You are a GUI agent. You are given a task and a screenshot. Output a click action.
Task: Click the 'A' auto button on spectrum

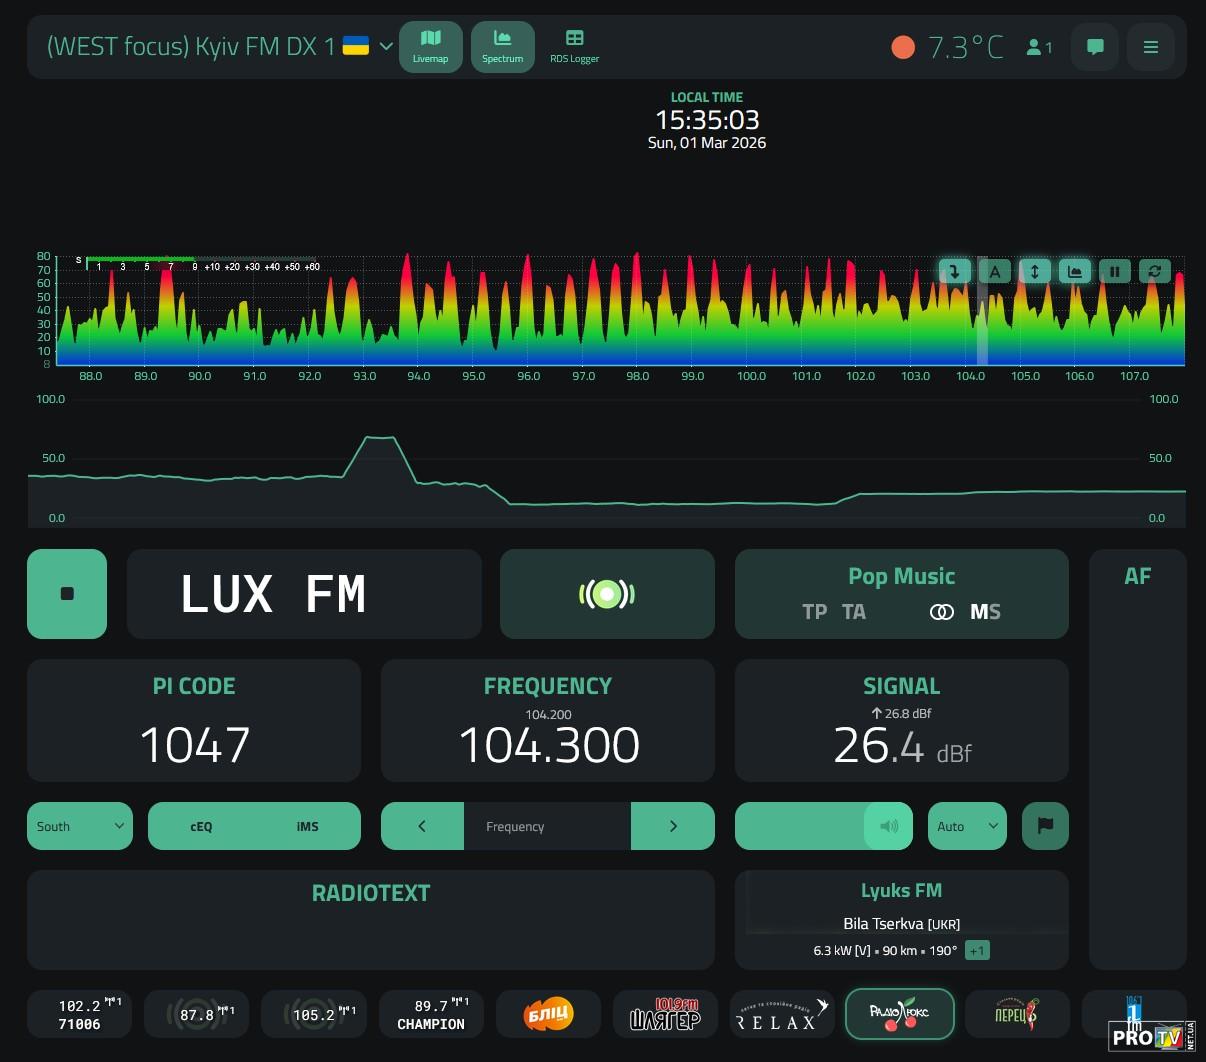click(995, 271)
